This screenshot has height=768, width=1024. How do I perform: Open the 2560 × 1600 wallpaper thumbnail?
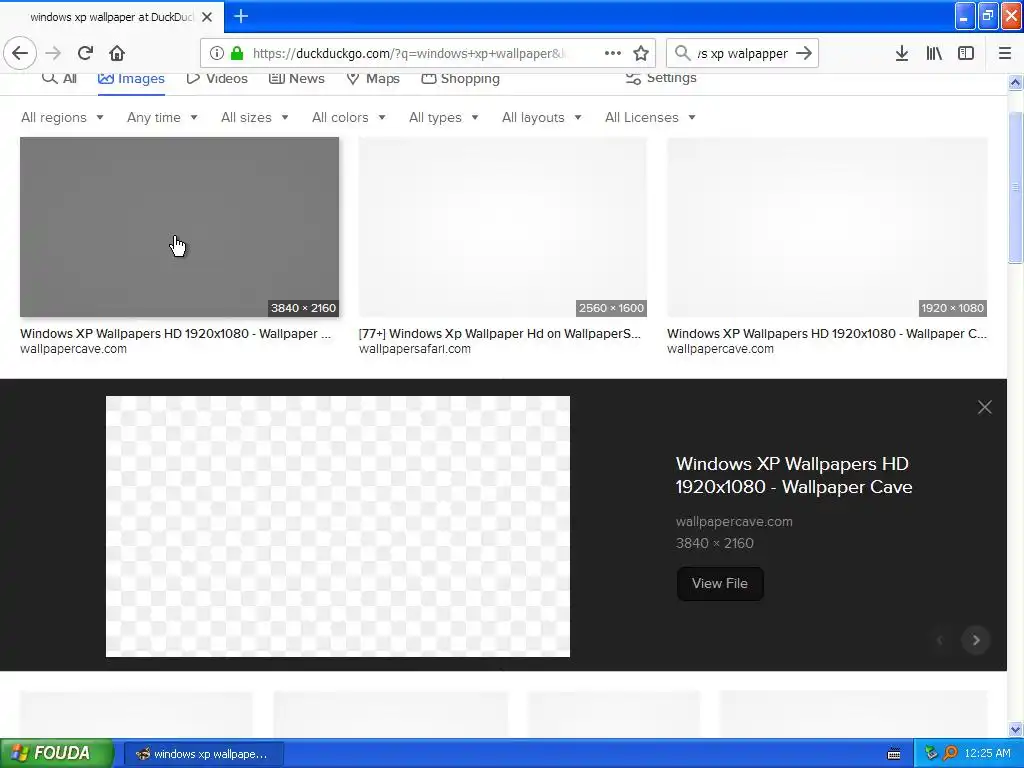click(503, 227)
